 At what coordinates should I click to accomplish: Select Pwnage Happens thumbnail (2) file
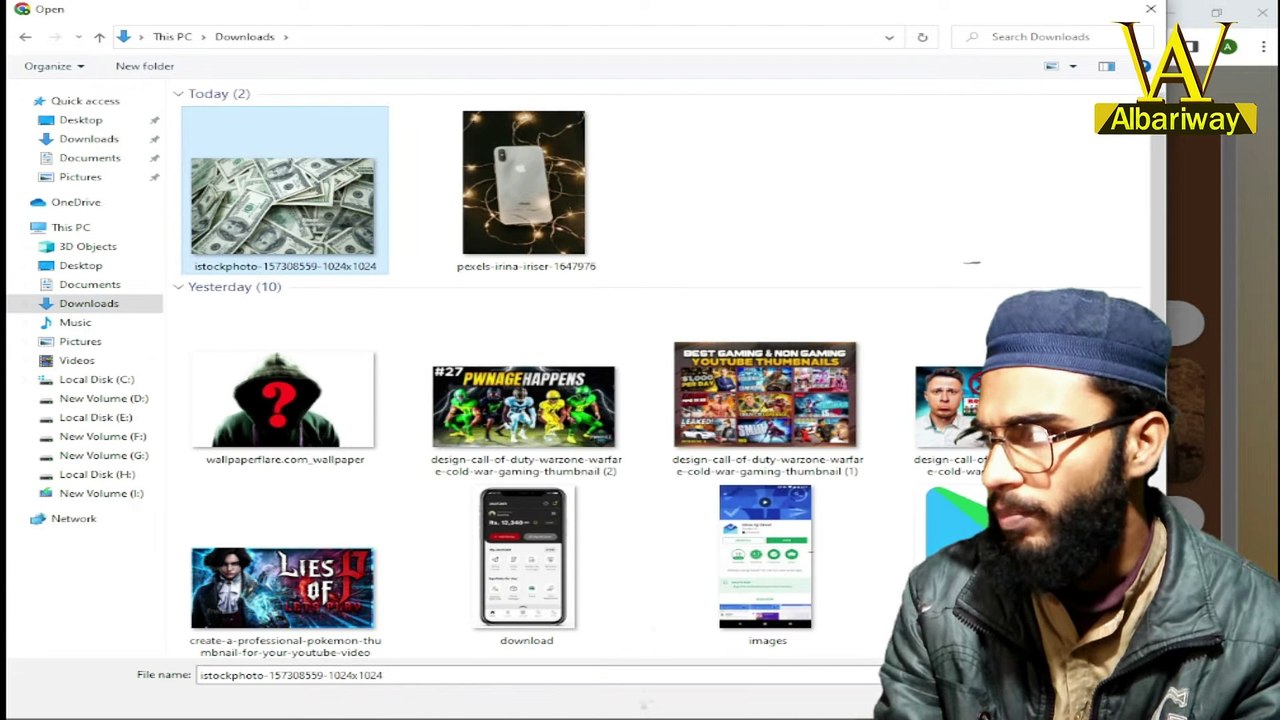click(524, 406)
